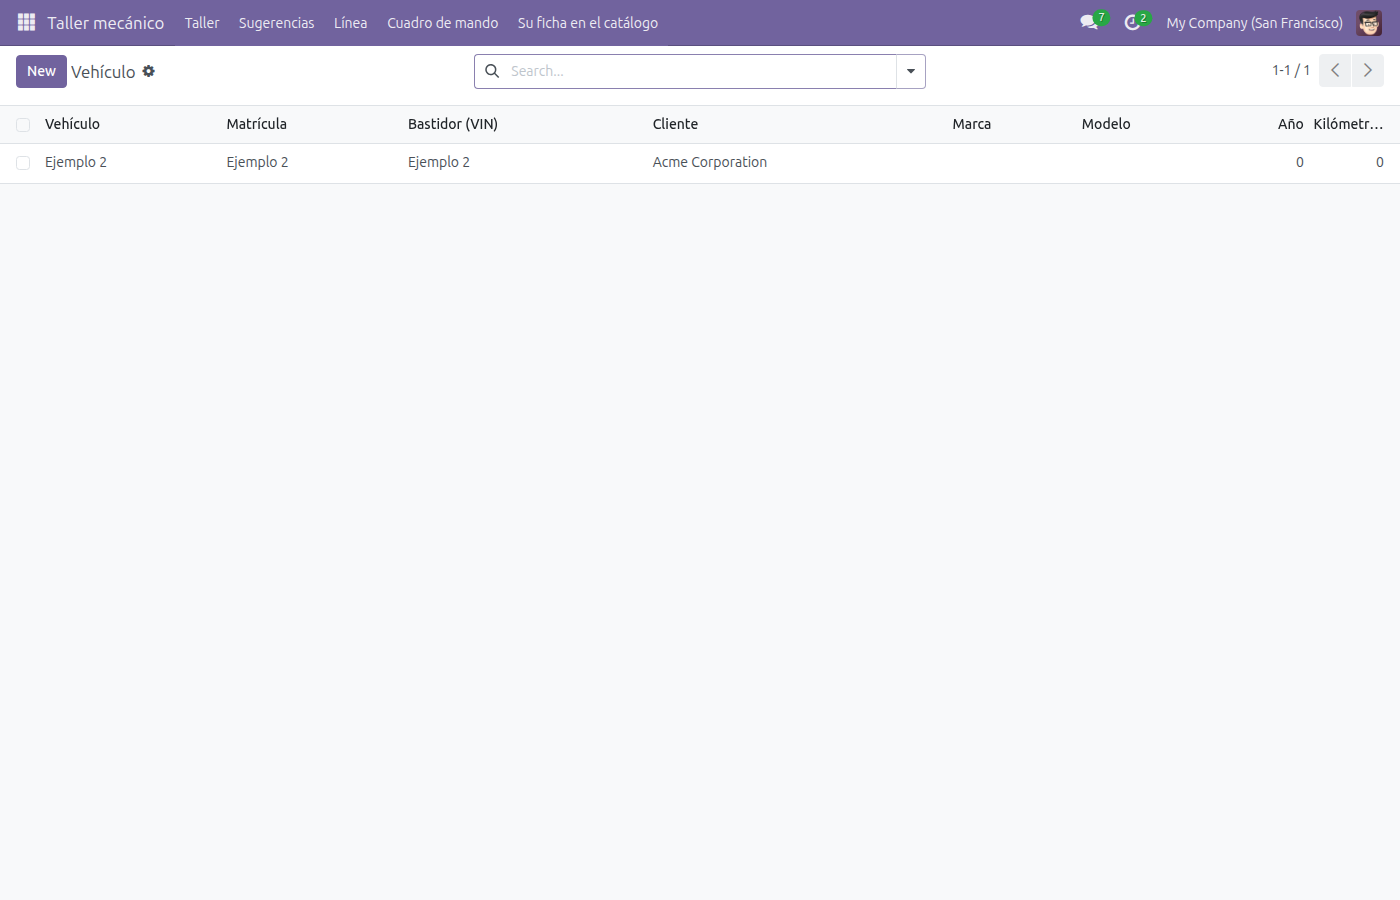
Task: Sort by the Kilómetr... column header
Action: click(x=1348, y=124)
